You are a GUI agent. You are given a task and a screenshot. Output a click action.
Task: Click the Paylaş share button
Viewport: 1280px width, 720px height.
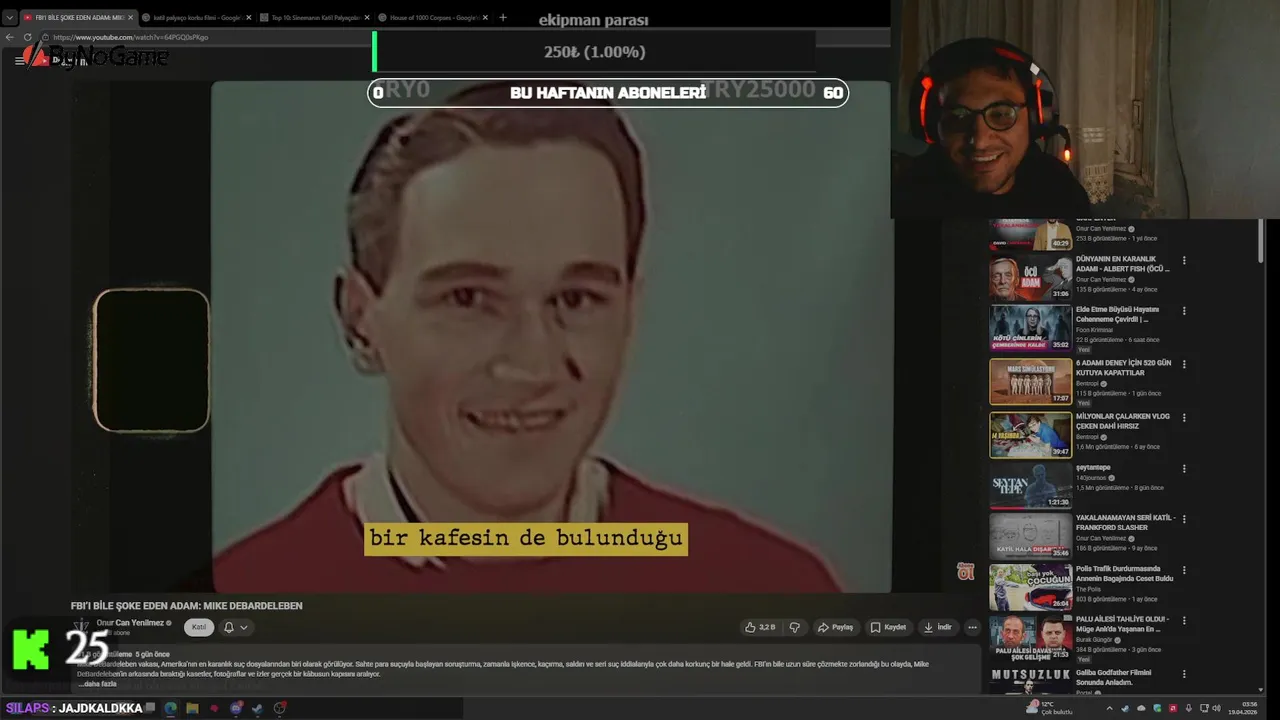coord(835,627)
